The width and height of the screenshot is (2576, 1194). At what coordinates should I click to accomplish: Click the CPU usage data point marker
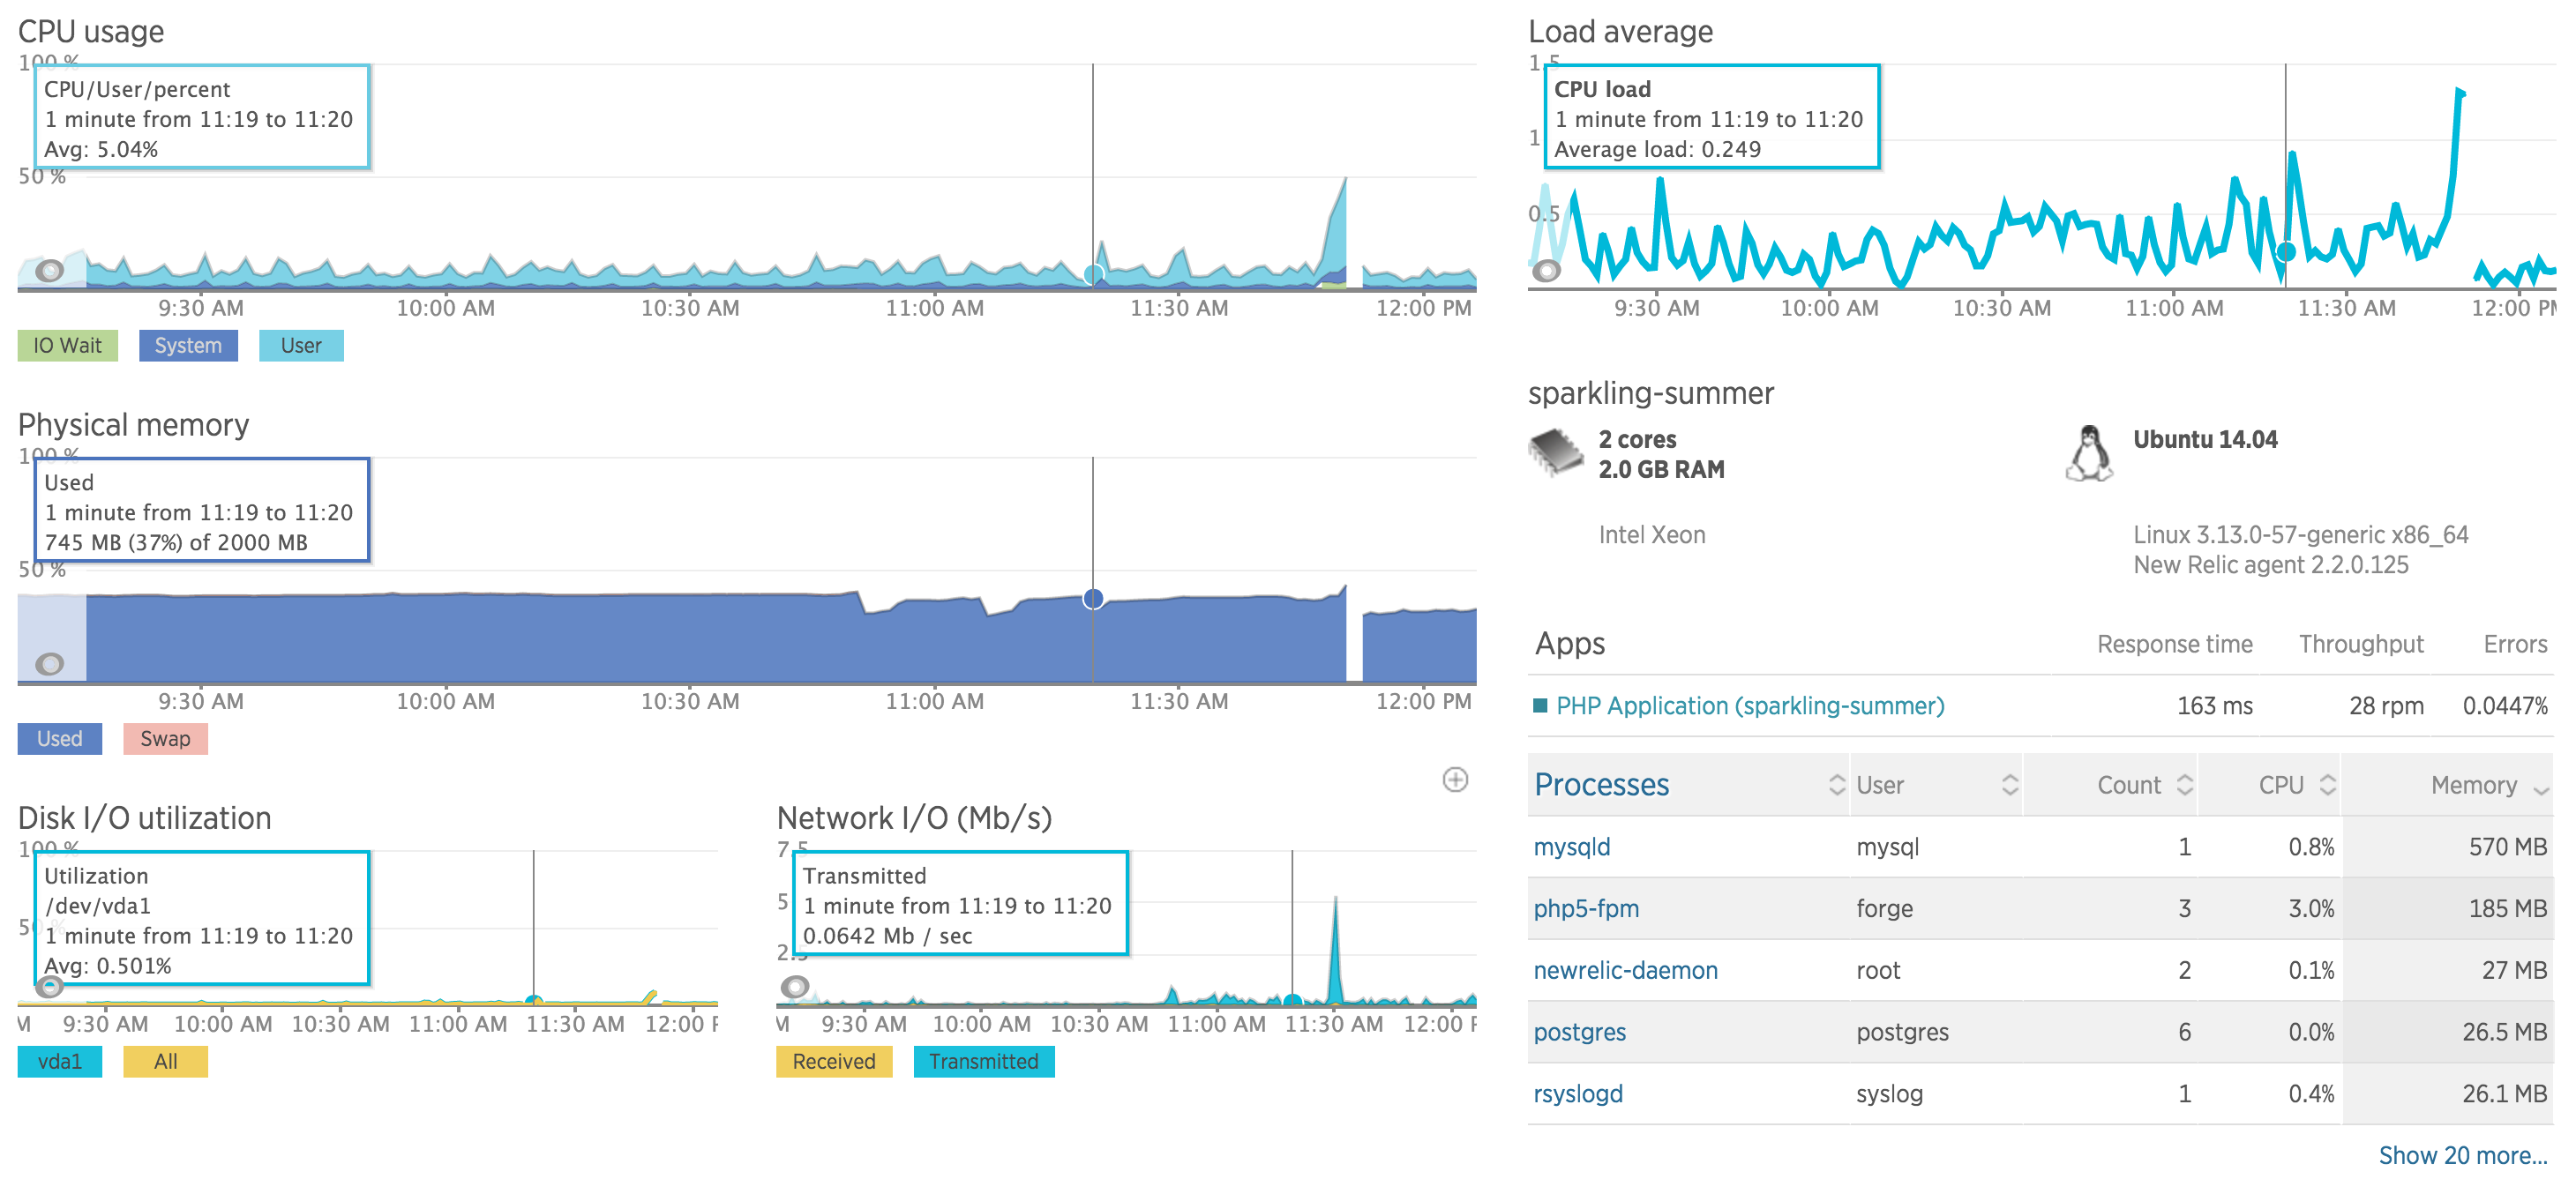(1093, 273)
